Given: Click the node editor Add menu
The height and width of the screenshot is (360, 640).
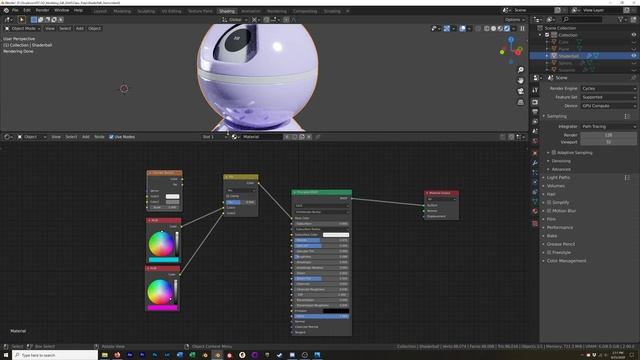Looking at the screenshot, I should click(x=86, y=137).
